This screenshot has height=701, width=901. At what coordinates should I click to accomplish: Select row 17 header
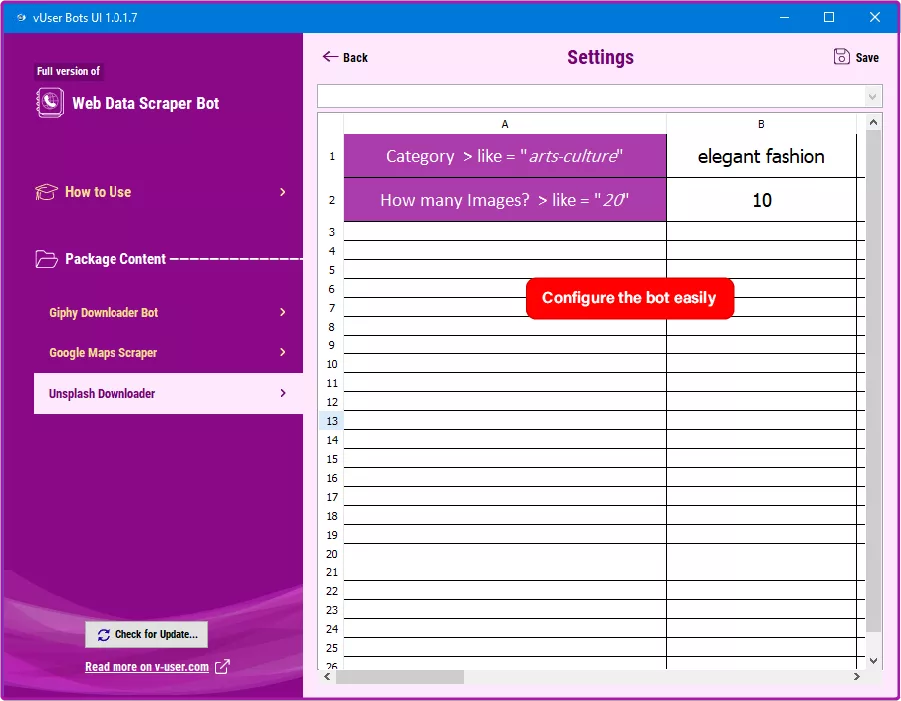click(332, 497)
